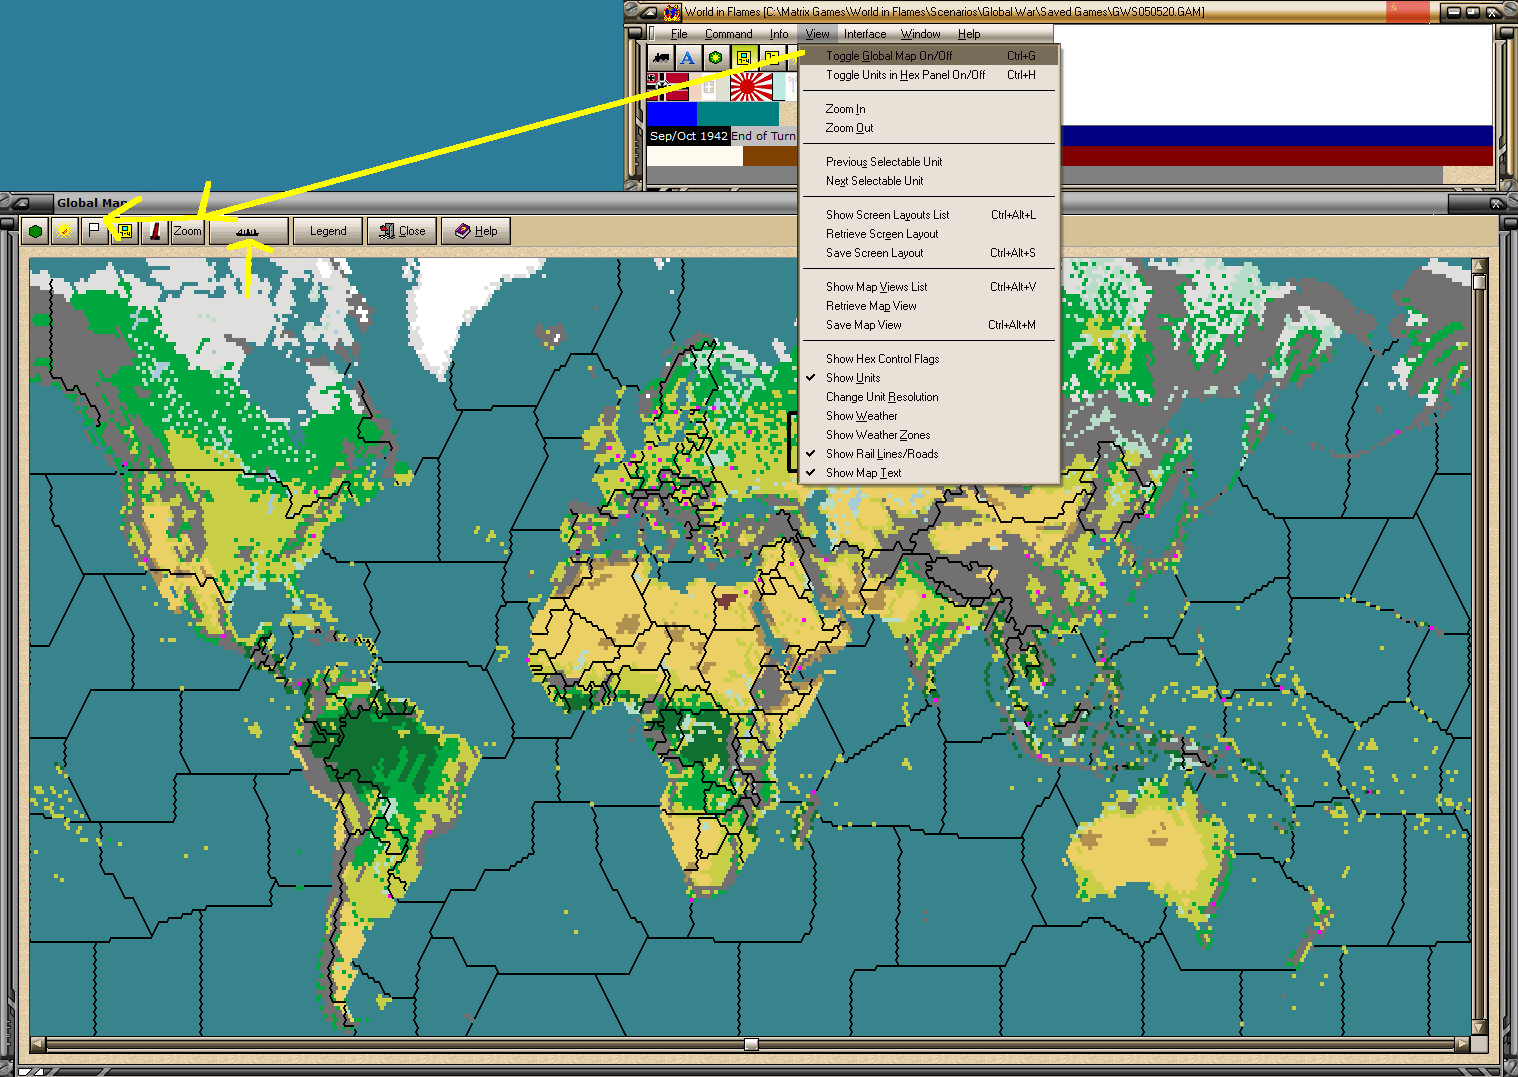The width and height of the screenshot is (1518, 1077).
Task: Click the Sep/Oct 1942 date label
Action: 689,136
